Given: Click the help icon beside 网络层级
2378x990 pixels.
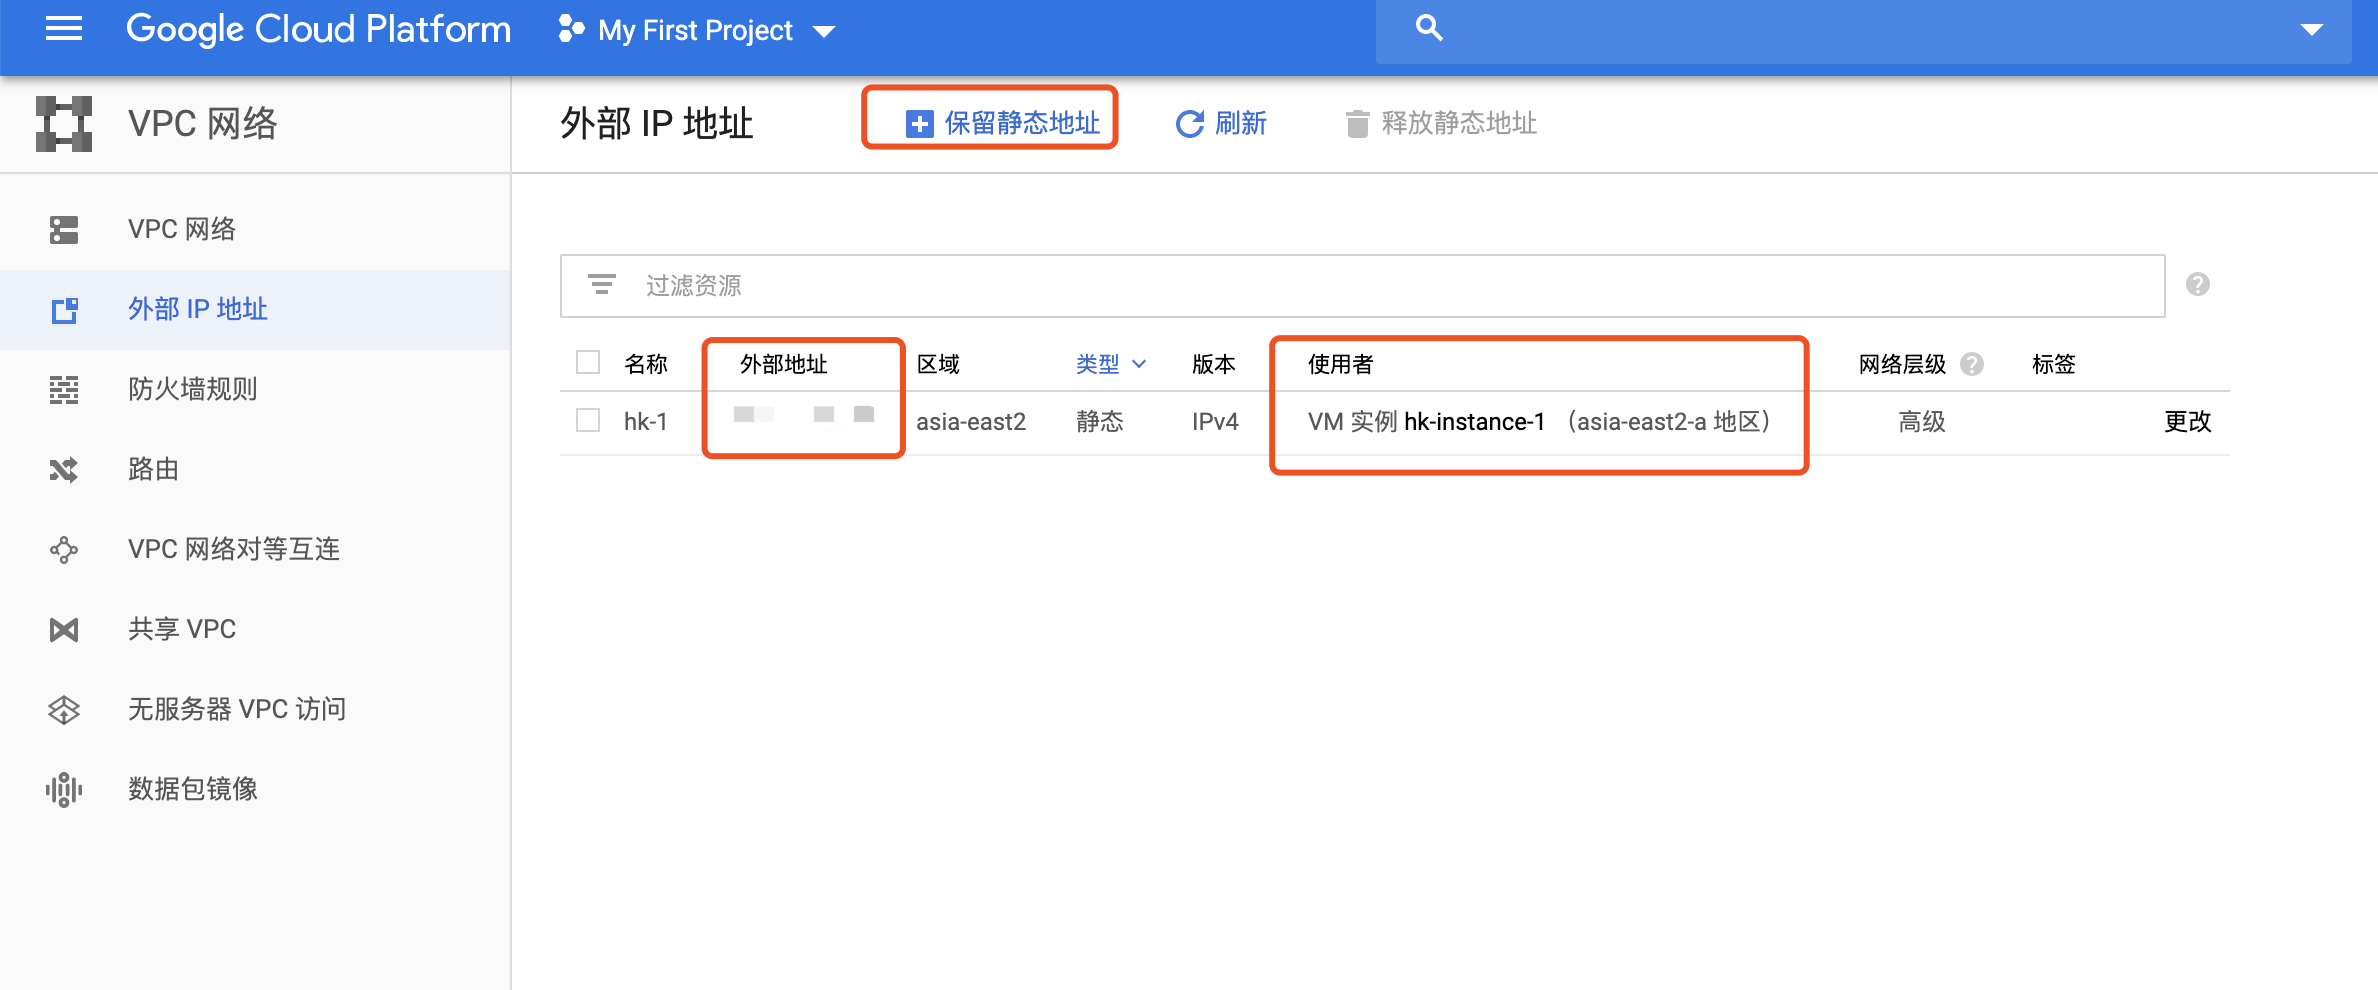Looking at the screenshot, I should [1972, 364].
